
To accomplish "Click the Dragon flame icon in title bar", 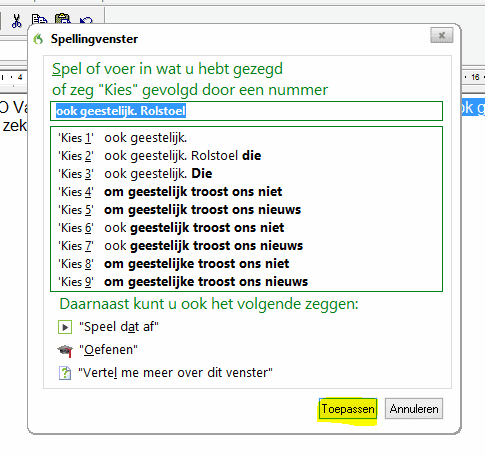I will [x=39, y=39].
